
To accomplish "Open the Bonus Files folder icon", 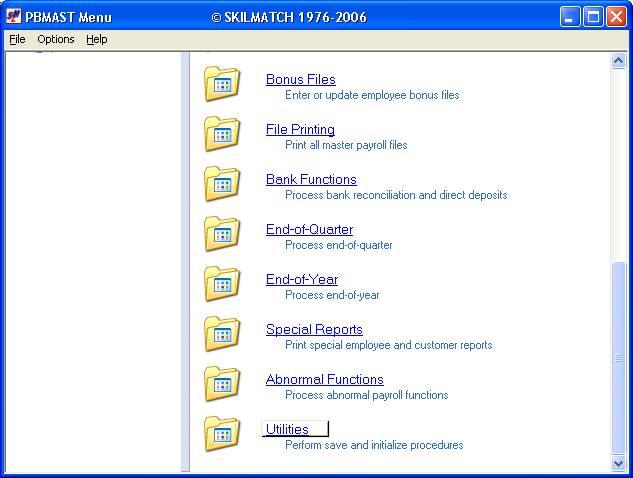I will 222,84.
